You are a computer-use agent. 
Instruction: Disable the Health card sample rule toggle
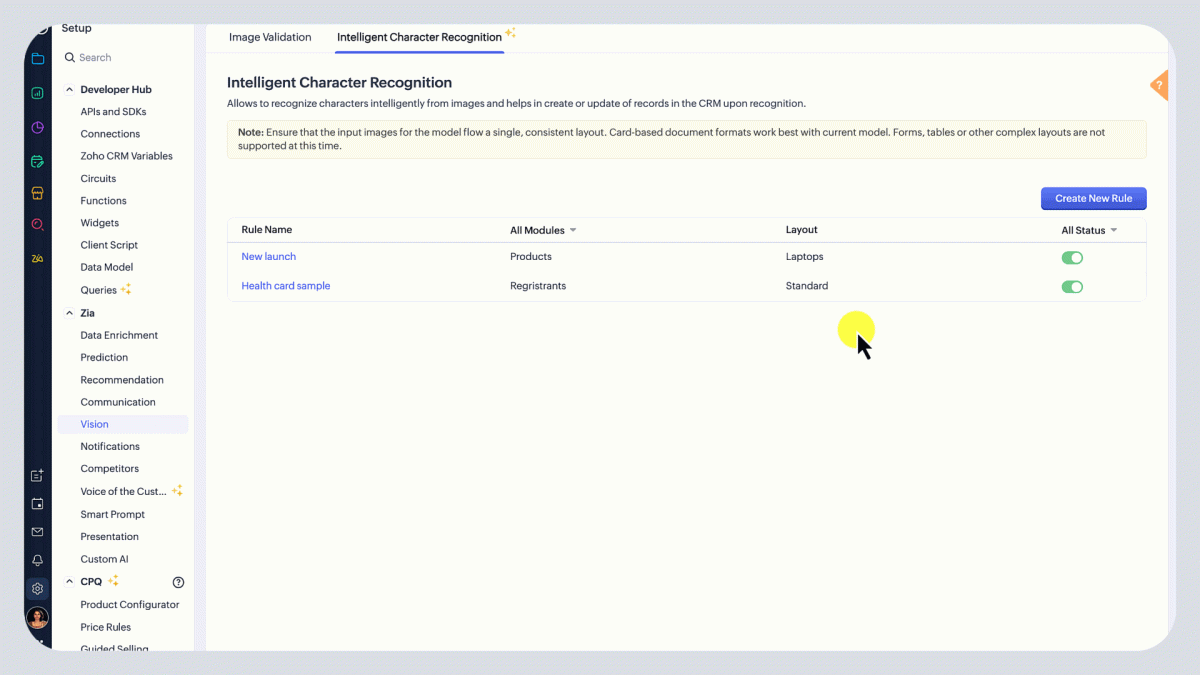[1072, 287]
